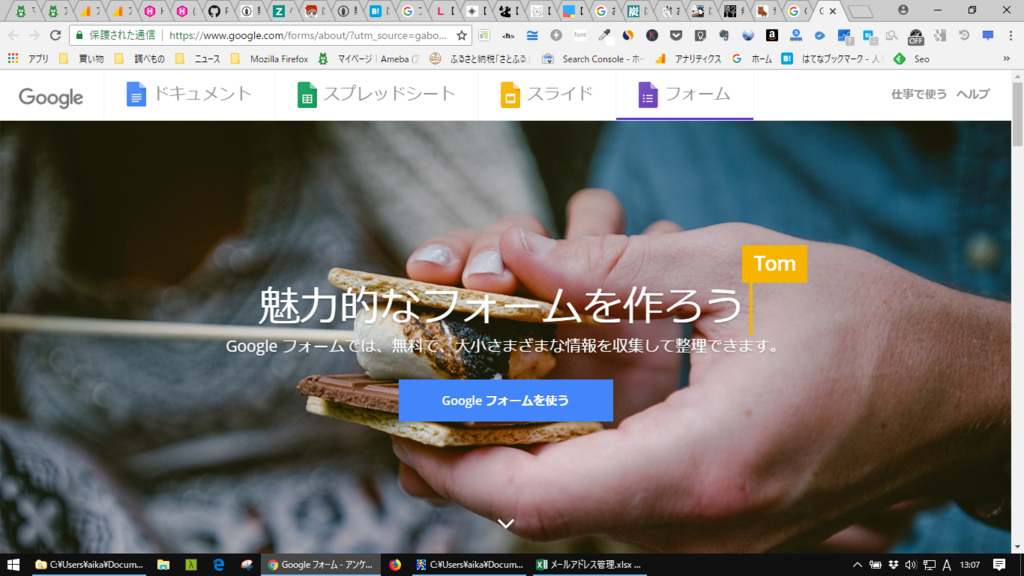Open the 買い物 bookmark folder
The image size is (1024, 576).
tap(82, 59)
